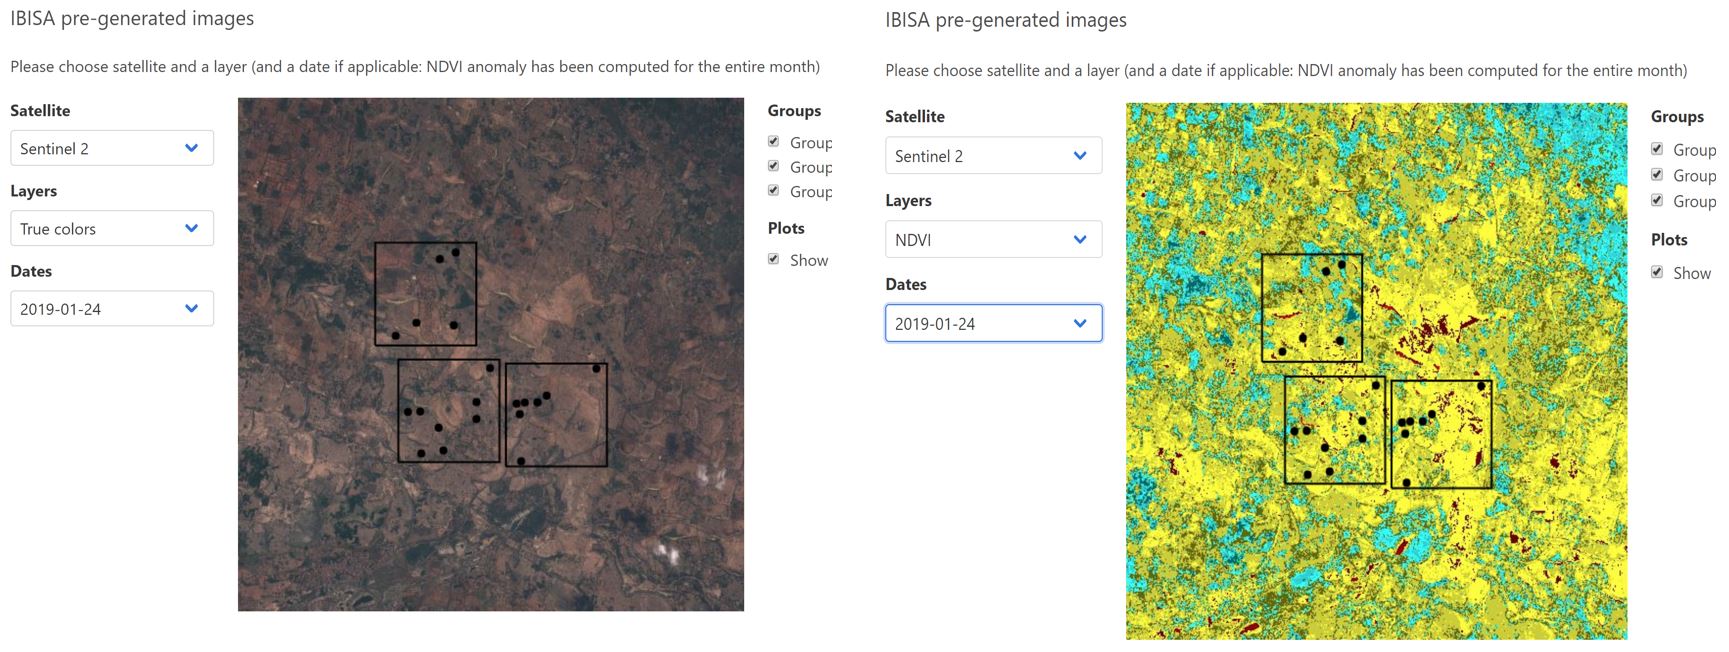Viewport: 1729px width, 652px height.
Task: Open Satellite dropdown in the True colors panel
Action: [x=112, y=148]
